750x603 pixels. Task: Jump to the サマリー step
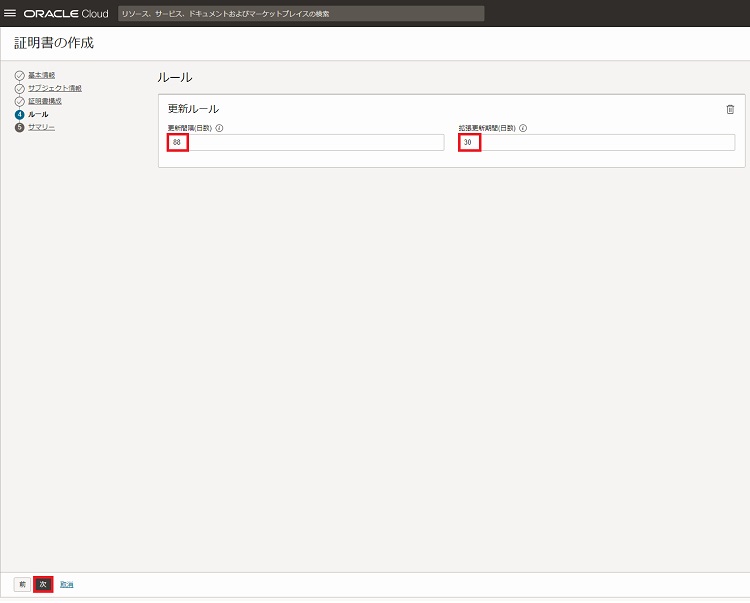[x=41, y=127]
